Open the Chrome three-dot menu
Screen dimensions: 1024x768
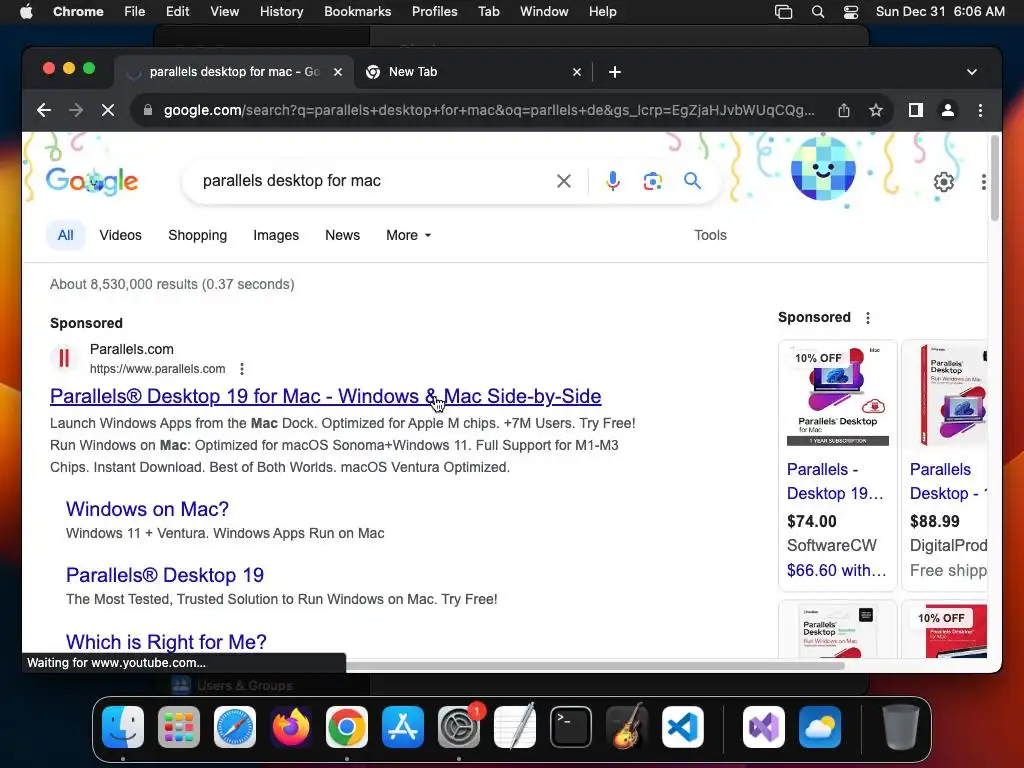pyautogui.click(x=980, y=110)
